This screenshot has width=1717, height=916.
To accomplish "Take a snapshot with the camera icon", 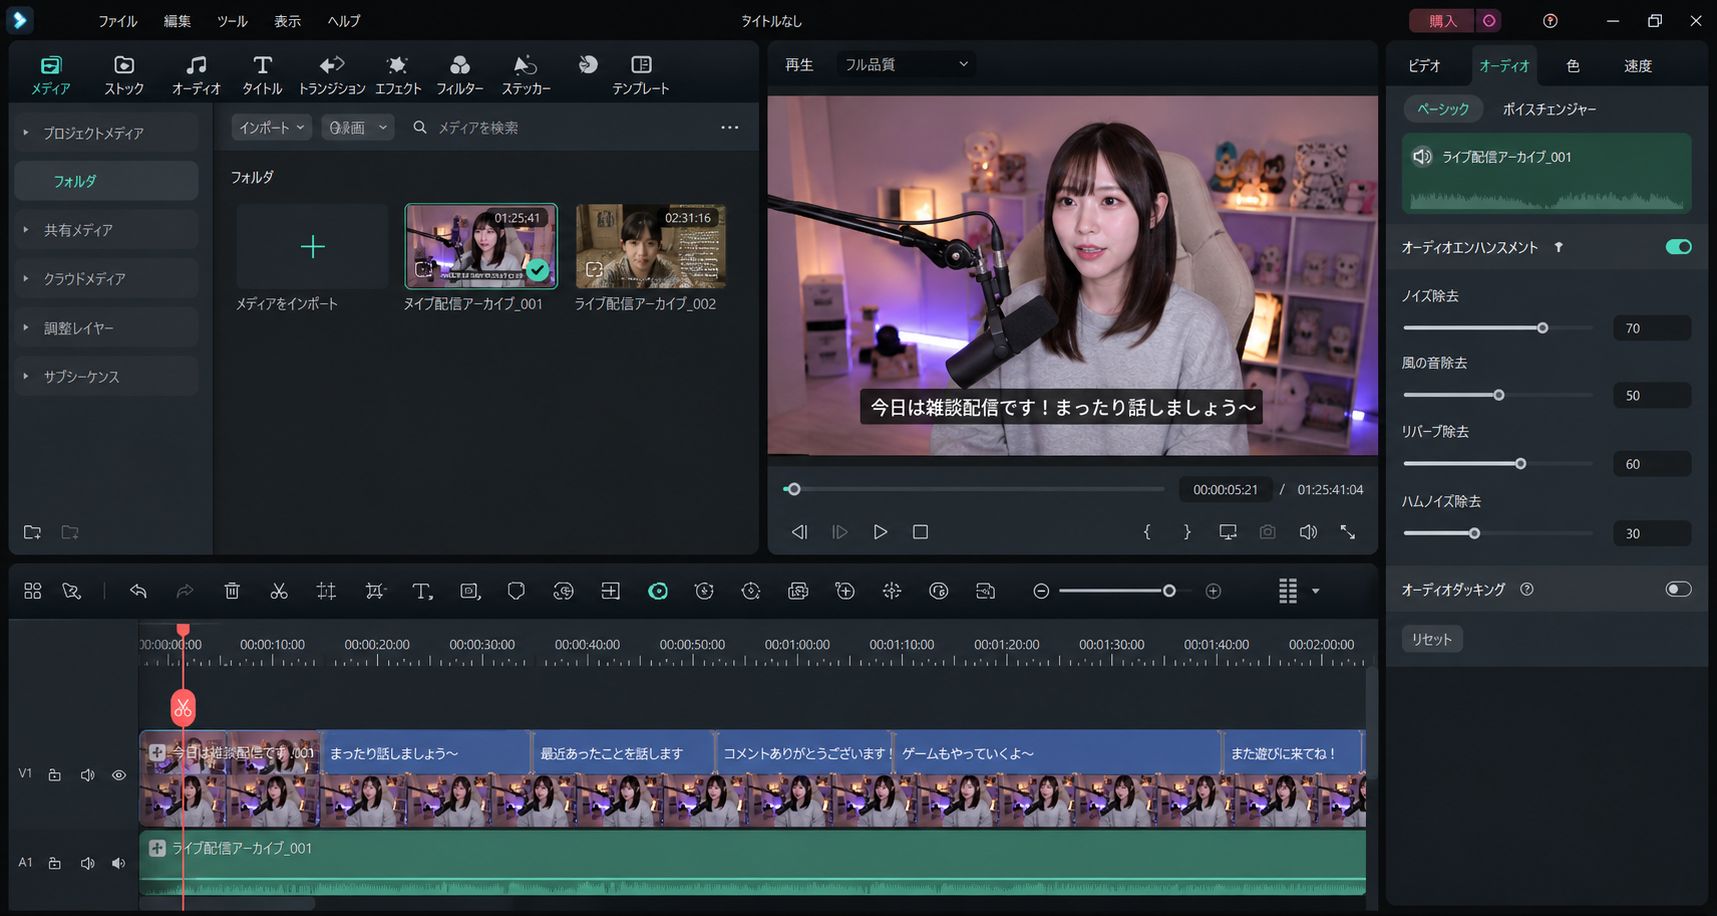I will (x=1268, y=532).
